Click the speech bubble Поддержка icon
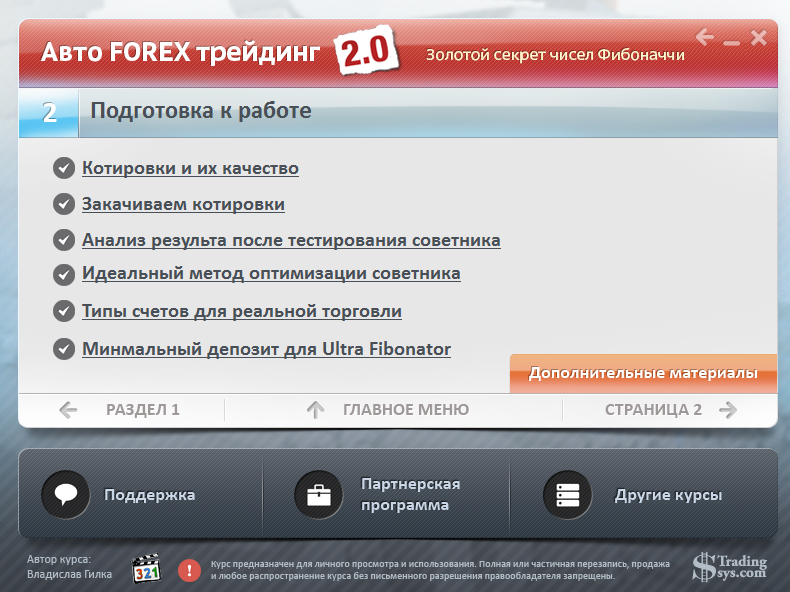The width and height of the screenshot is (790, 592). click(67, 495)
